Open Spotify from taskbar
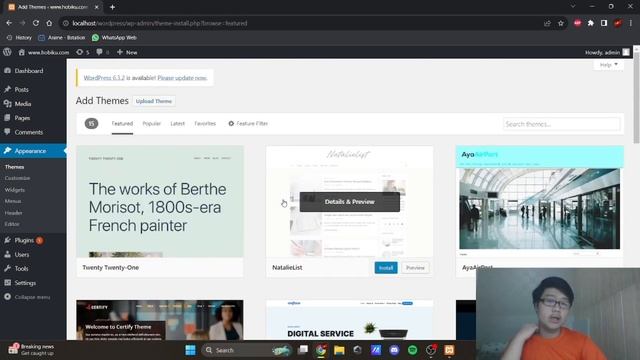The height and width of the screenshot is (360, 640). [x=412, y=350]
